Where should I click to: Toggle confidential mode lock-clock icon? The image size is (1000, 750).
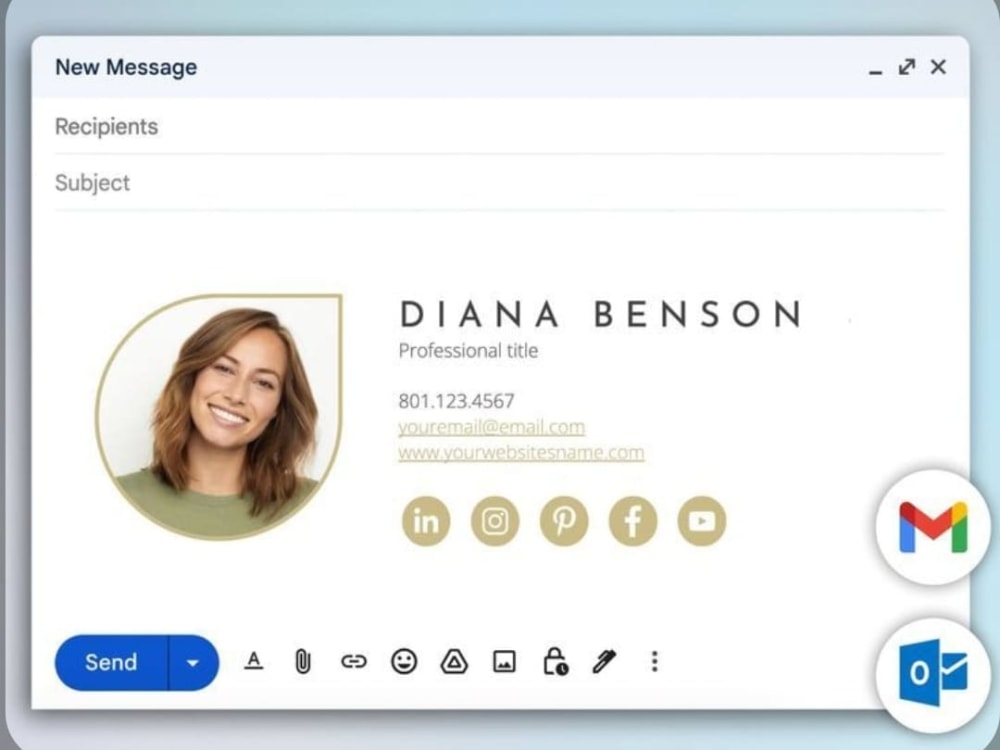click(x=555, y=661)
